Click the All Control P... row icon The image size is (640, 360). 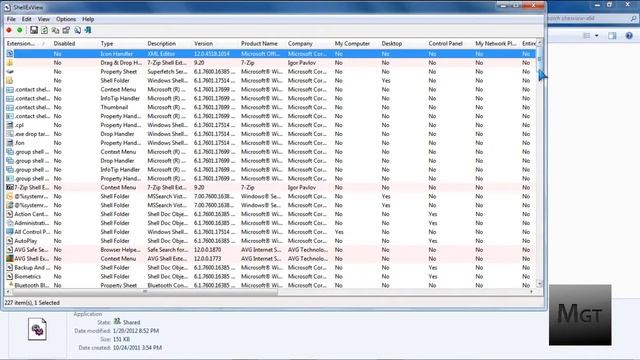point(10,232)
